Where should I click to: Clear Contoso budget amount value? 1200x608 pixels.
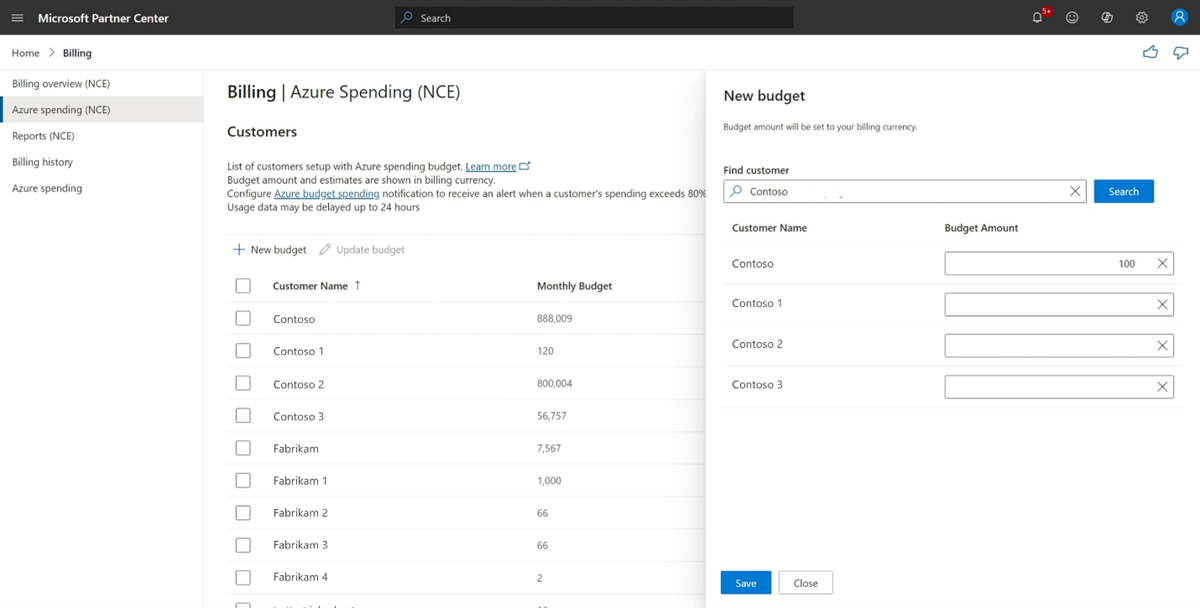[x=1162, y=264]
